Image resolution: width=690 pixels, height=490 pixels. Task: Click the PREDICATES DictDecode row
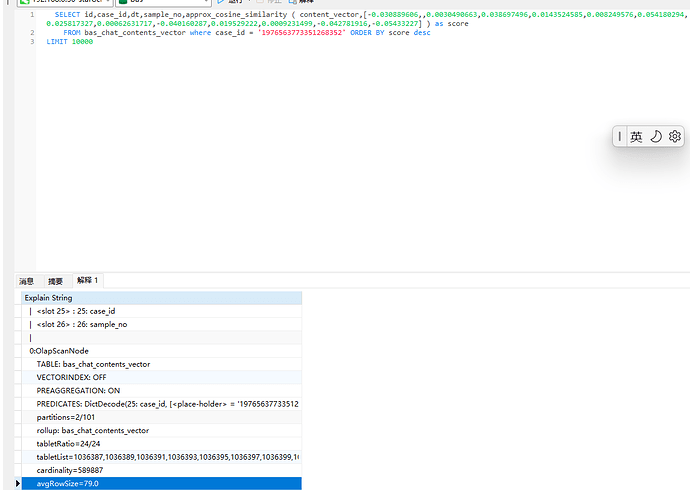pos(160,404)
